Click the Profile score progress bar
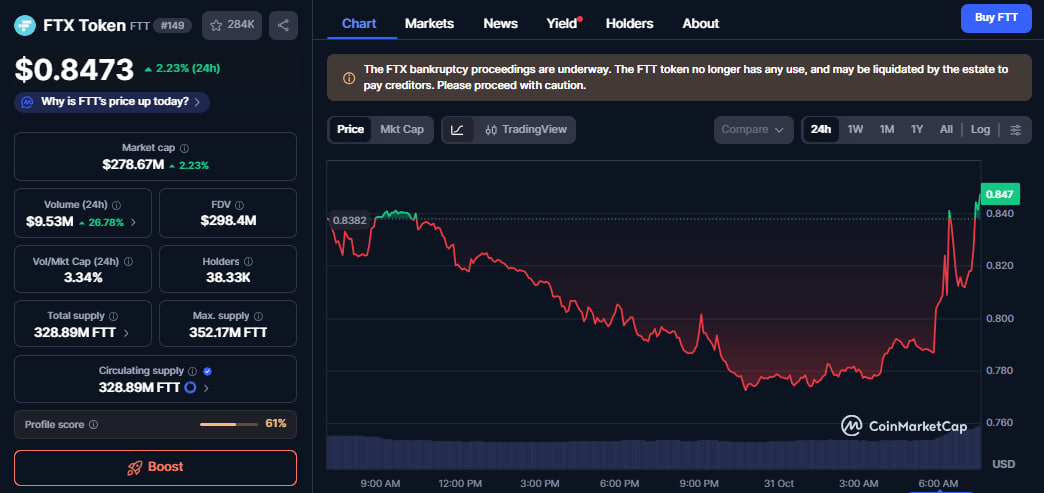The height and width of the screenshot is (493, 1044). click(x=228, y=424)
